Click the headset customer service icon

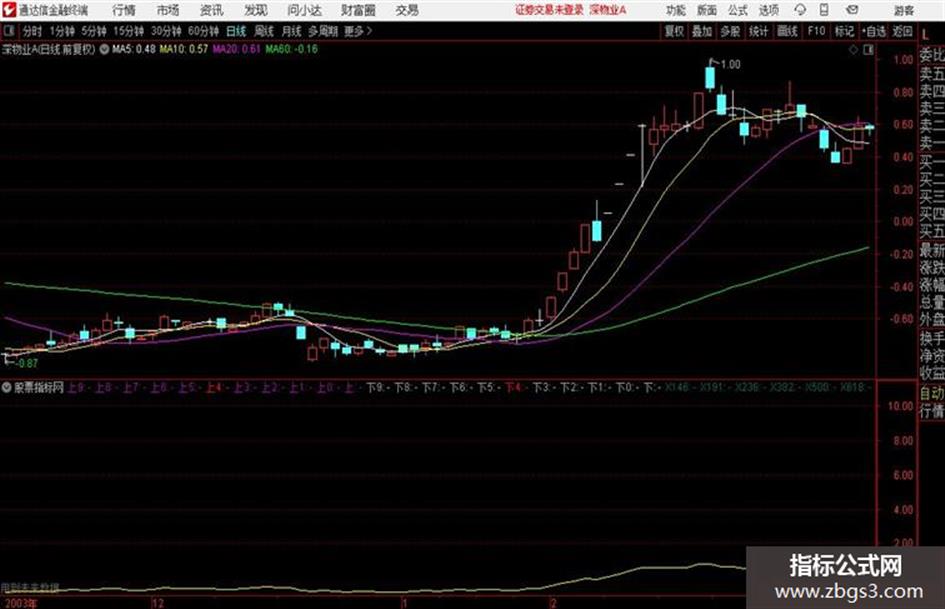point(800,10)
